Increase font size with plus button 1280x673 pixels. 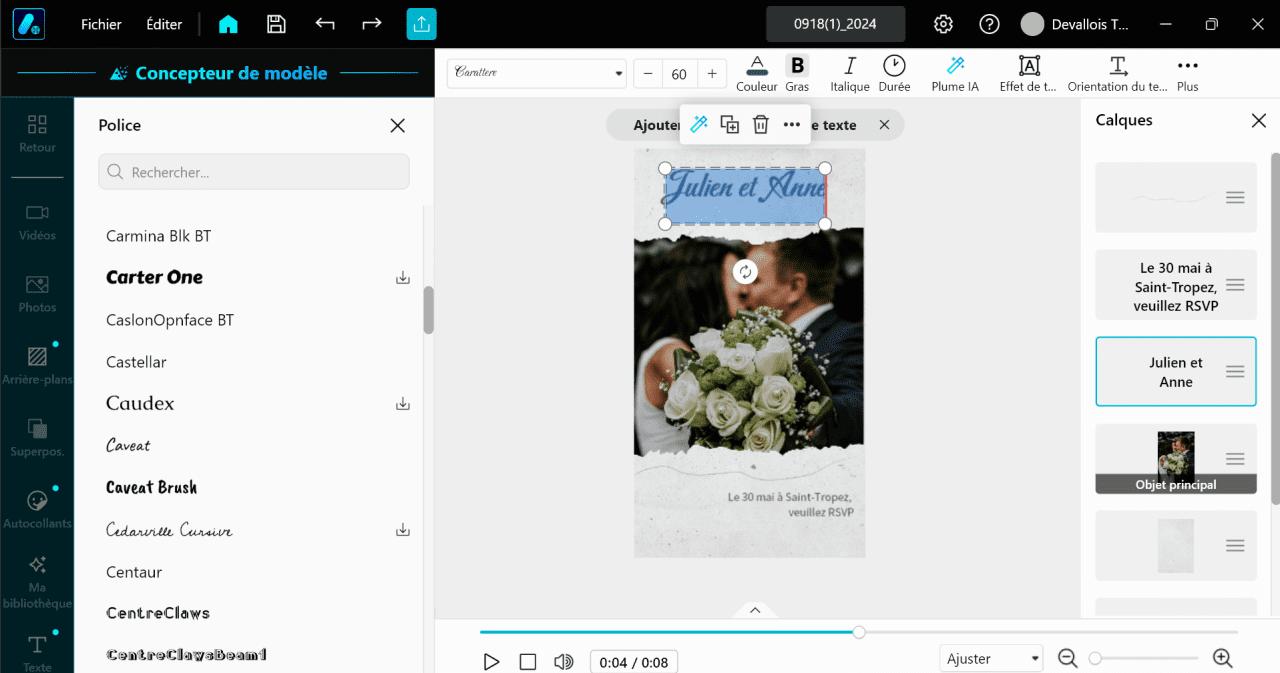[x=712, y=74]
